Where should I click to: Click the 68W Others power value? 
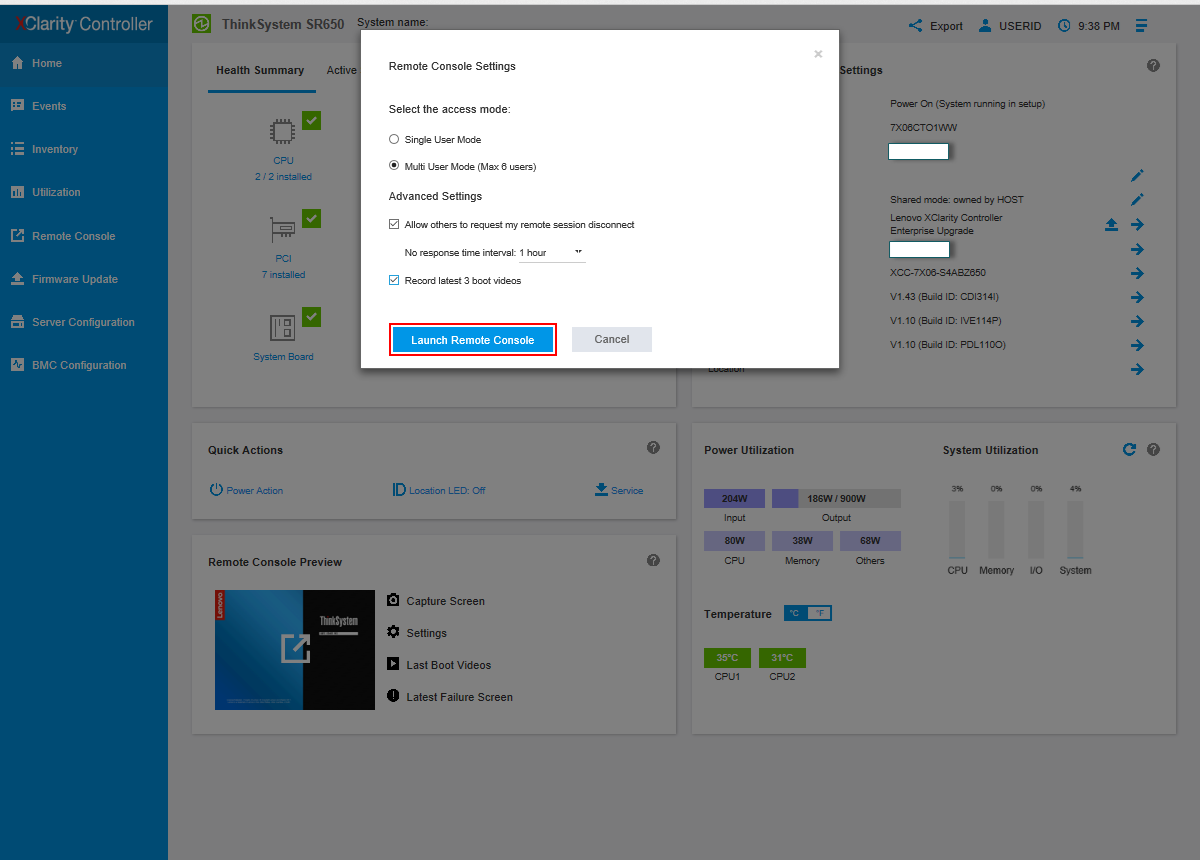[x=870, y=541]
